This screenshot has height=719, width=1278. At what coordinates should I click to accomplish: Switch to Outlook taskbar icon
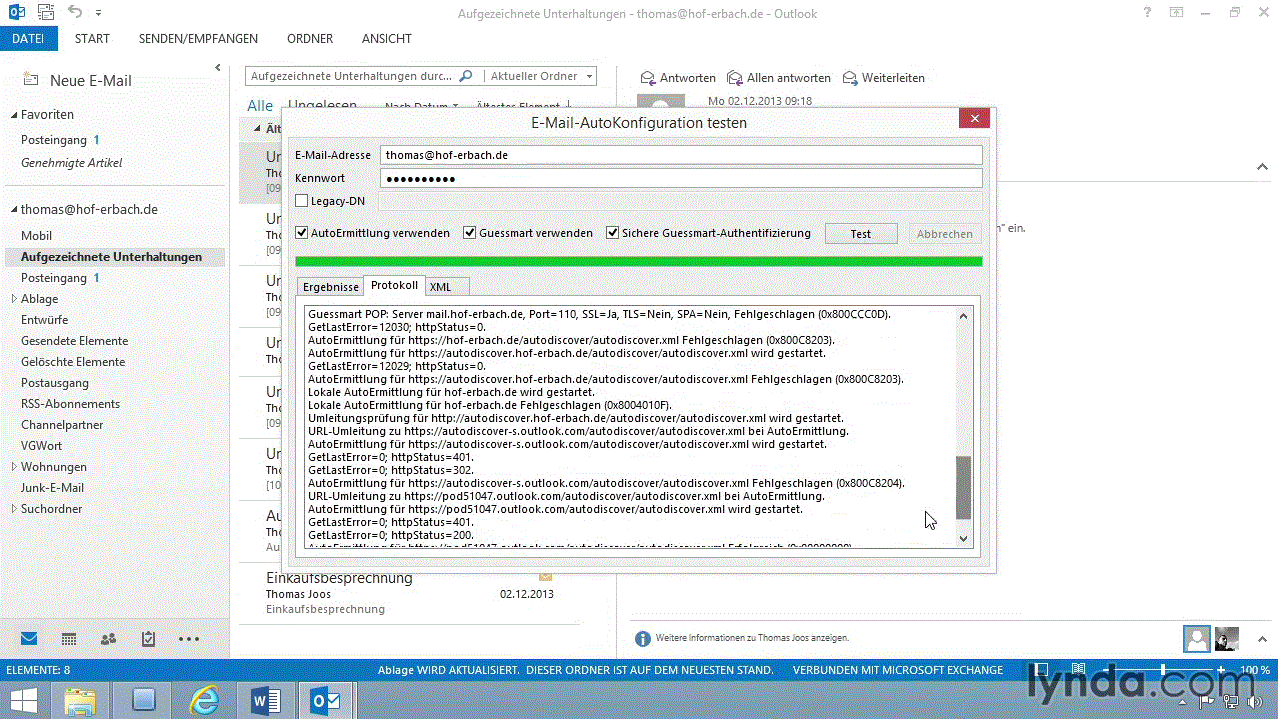(x=326, y=700)
